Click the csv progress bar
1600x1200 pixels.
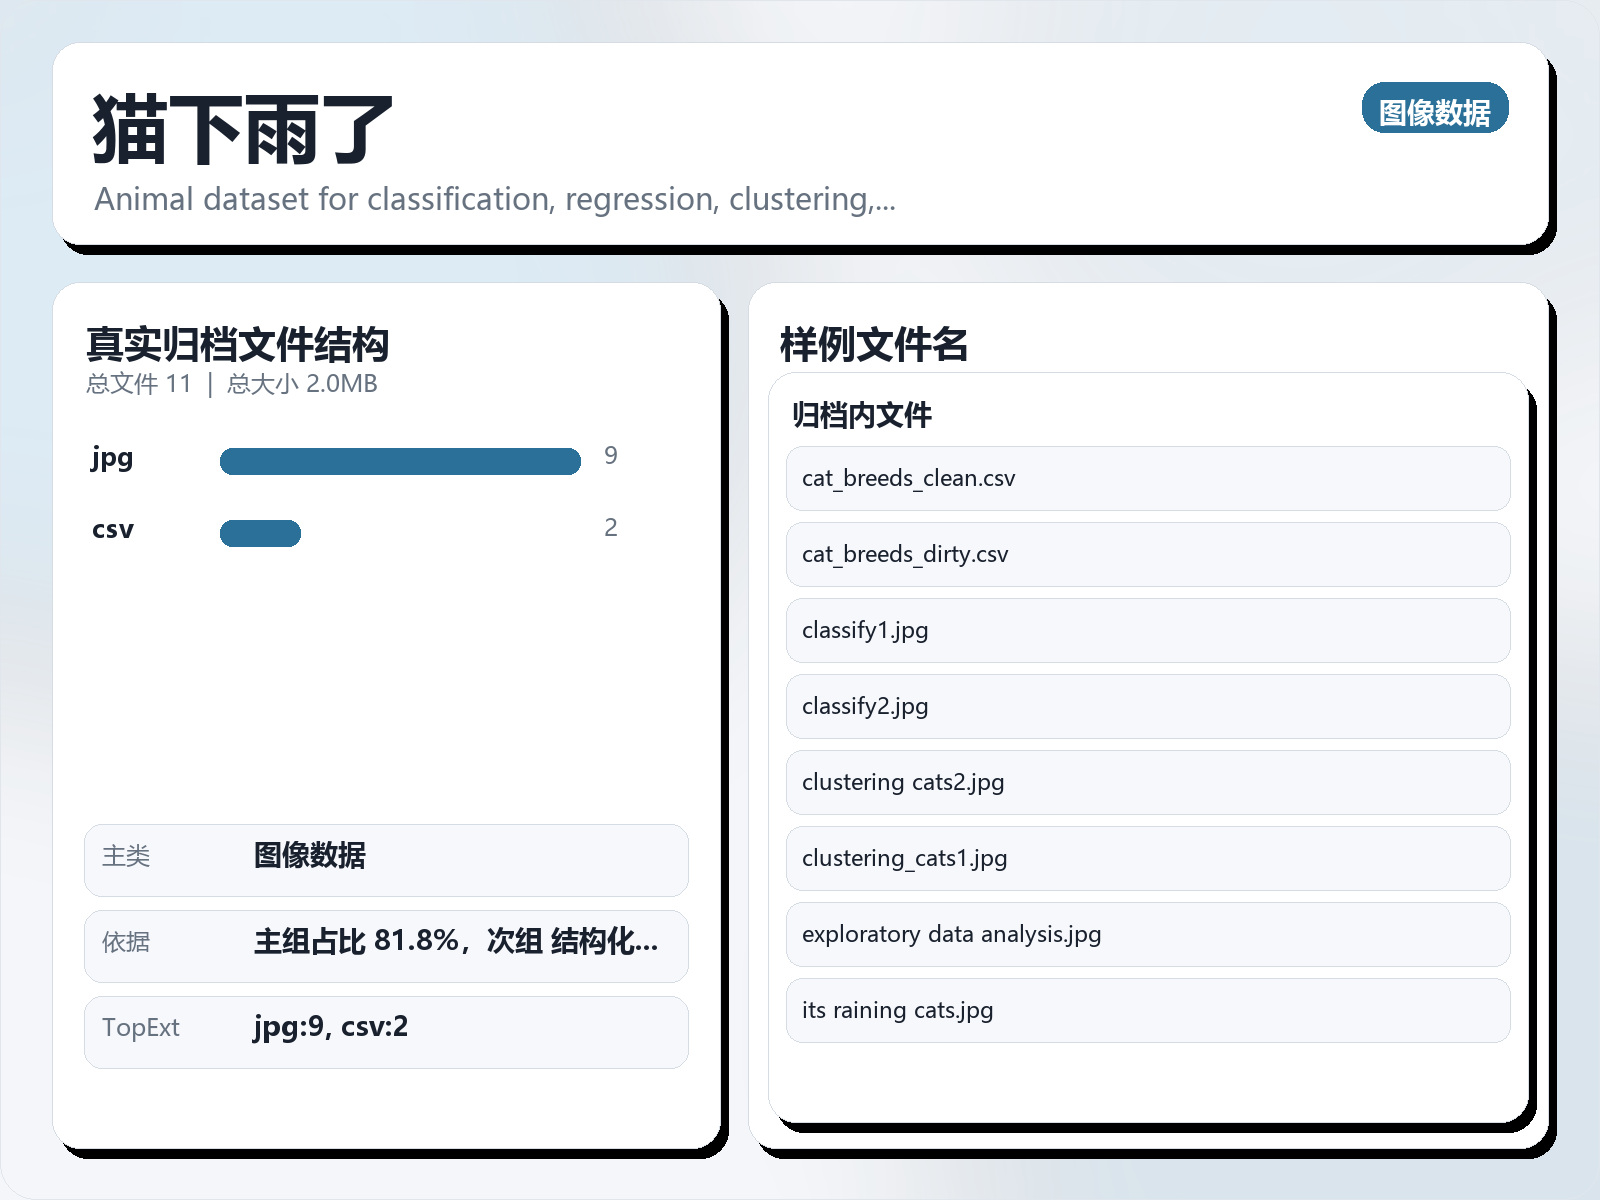click(260, 533)
